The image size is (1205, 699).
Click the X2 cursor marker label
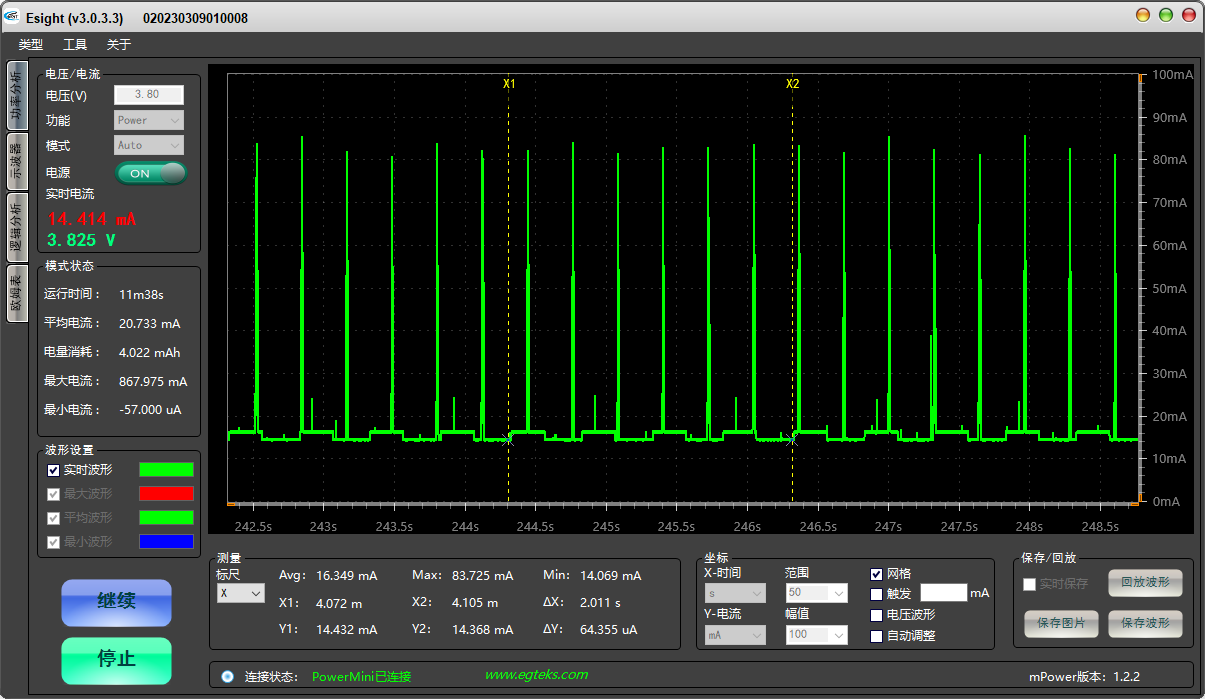tap(793, 84)
